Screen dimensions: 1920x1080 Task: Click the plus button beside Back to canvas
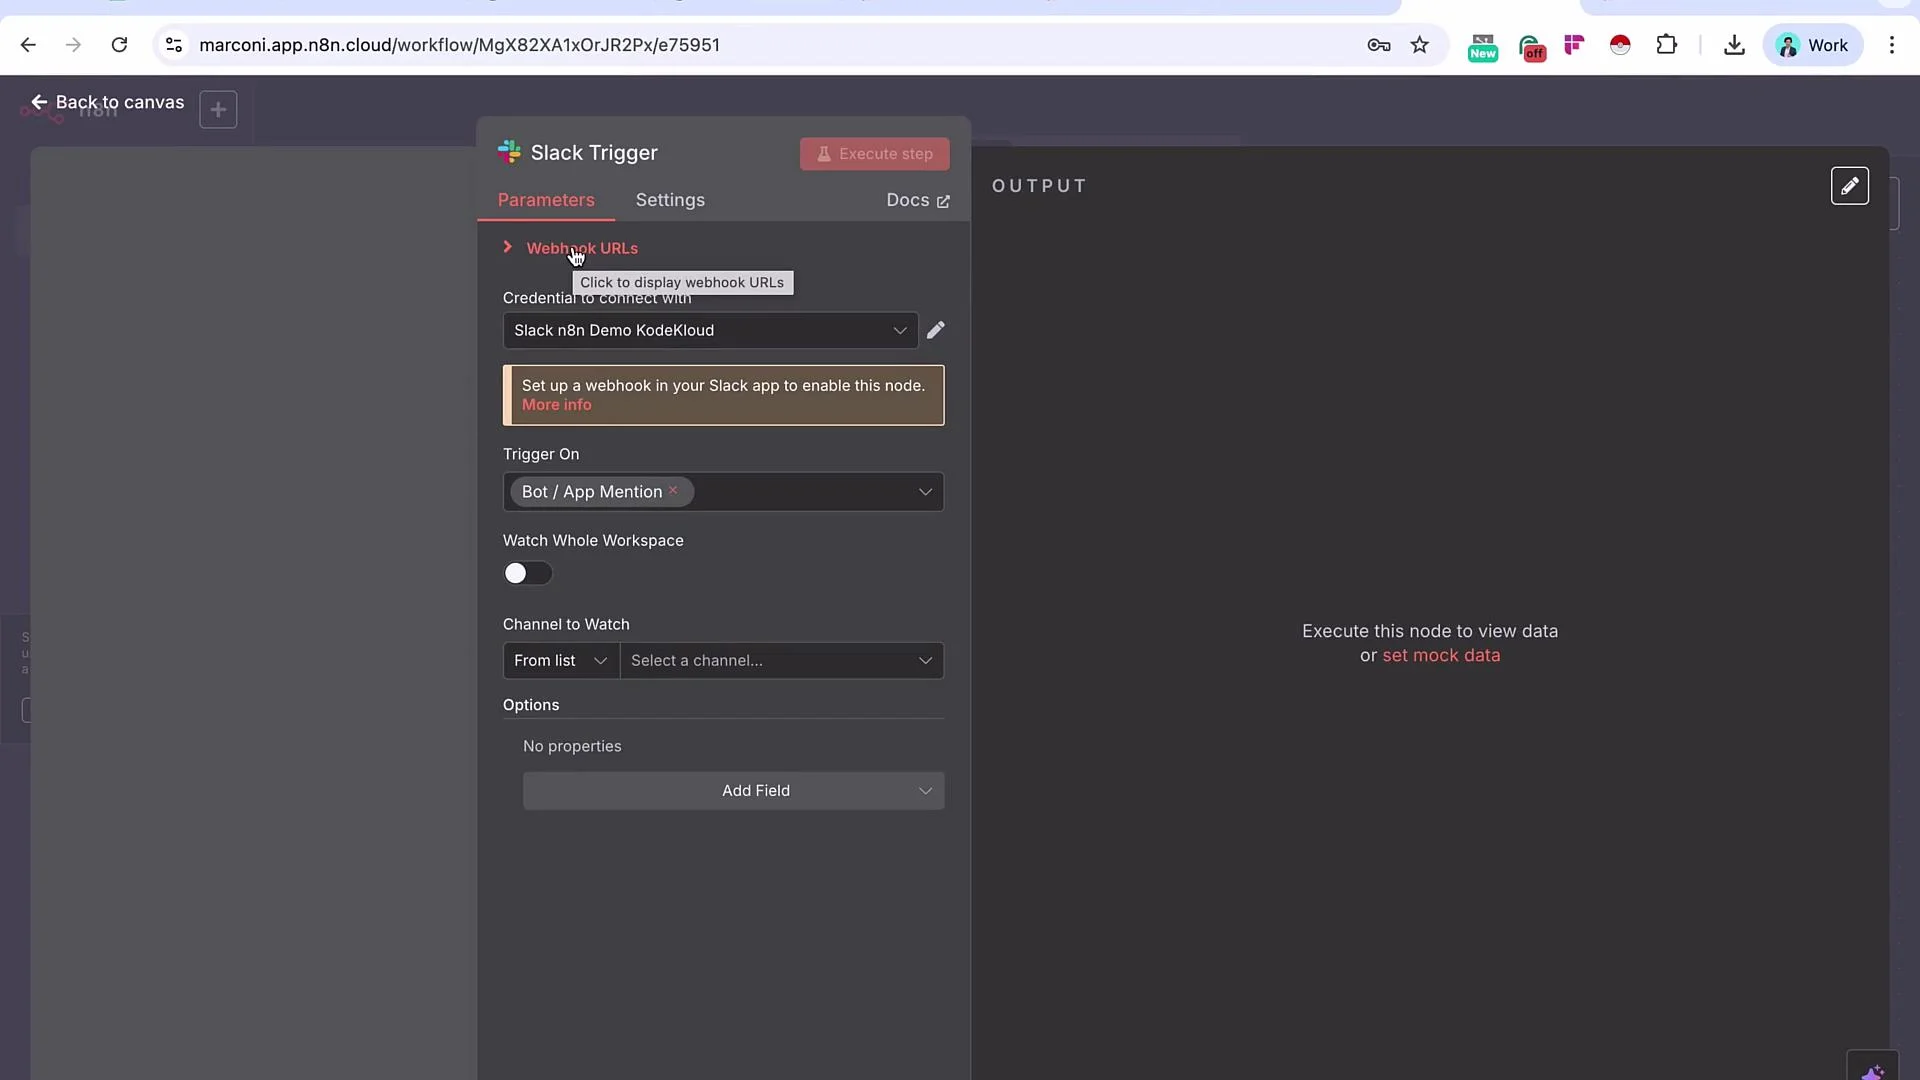point(218,109)
